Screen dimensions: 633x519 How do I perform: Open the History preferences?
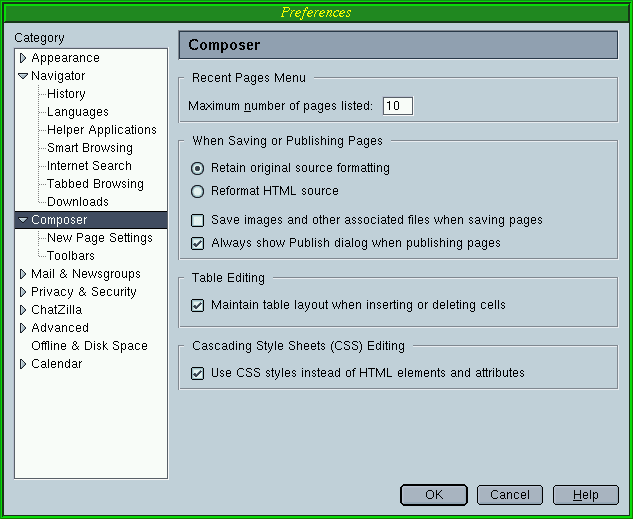tap(66, 94)
